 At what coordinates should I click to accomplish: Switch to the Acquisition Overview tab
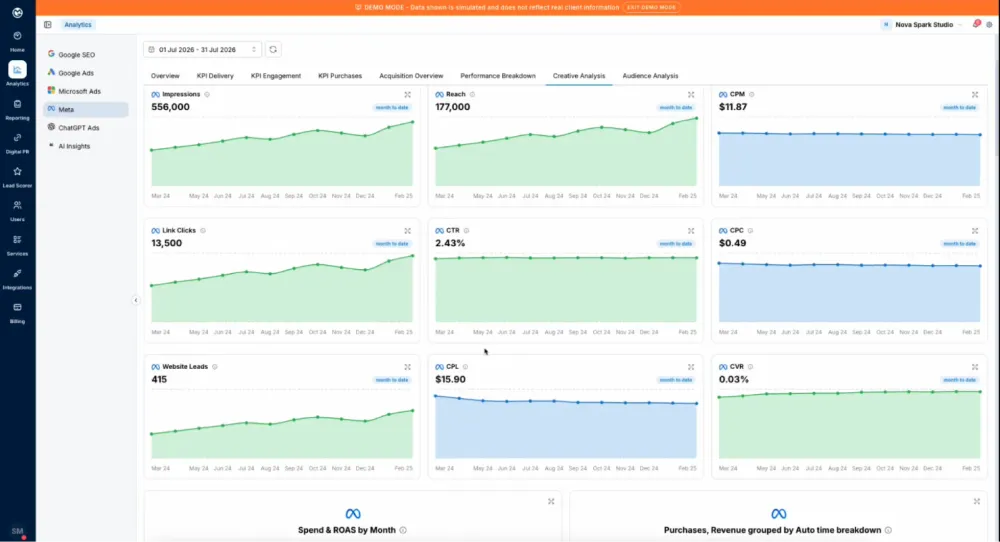point(411,76)
